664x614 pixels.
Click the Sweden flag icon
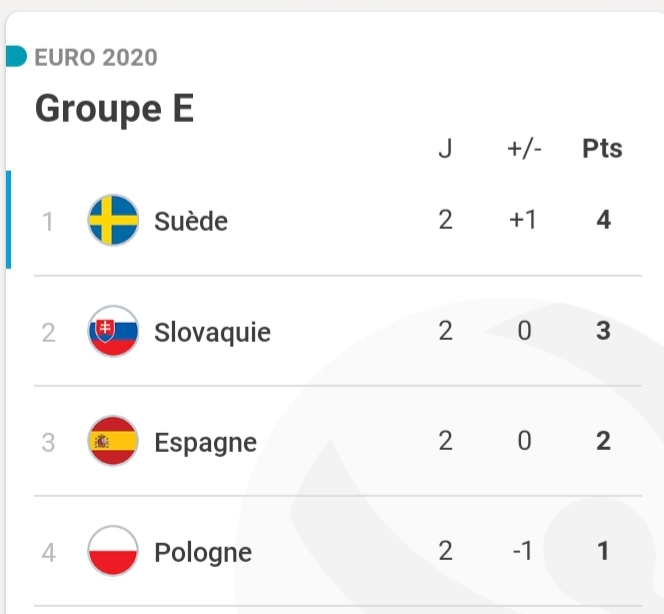113,220
